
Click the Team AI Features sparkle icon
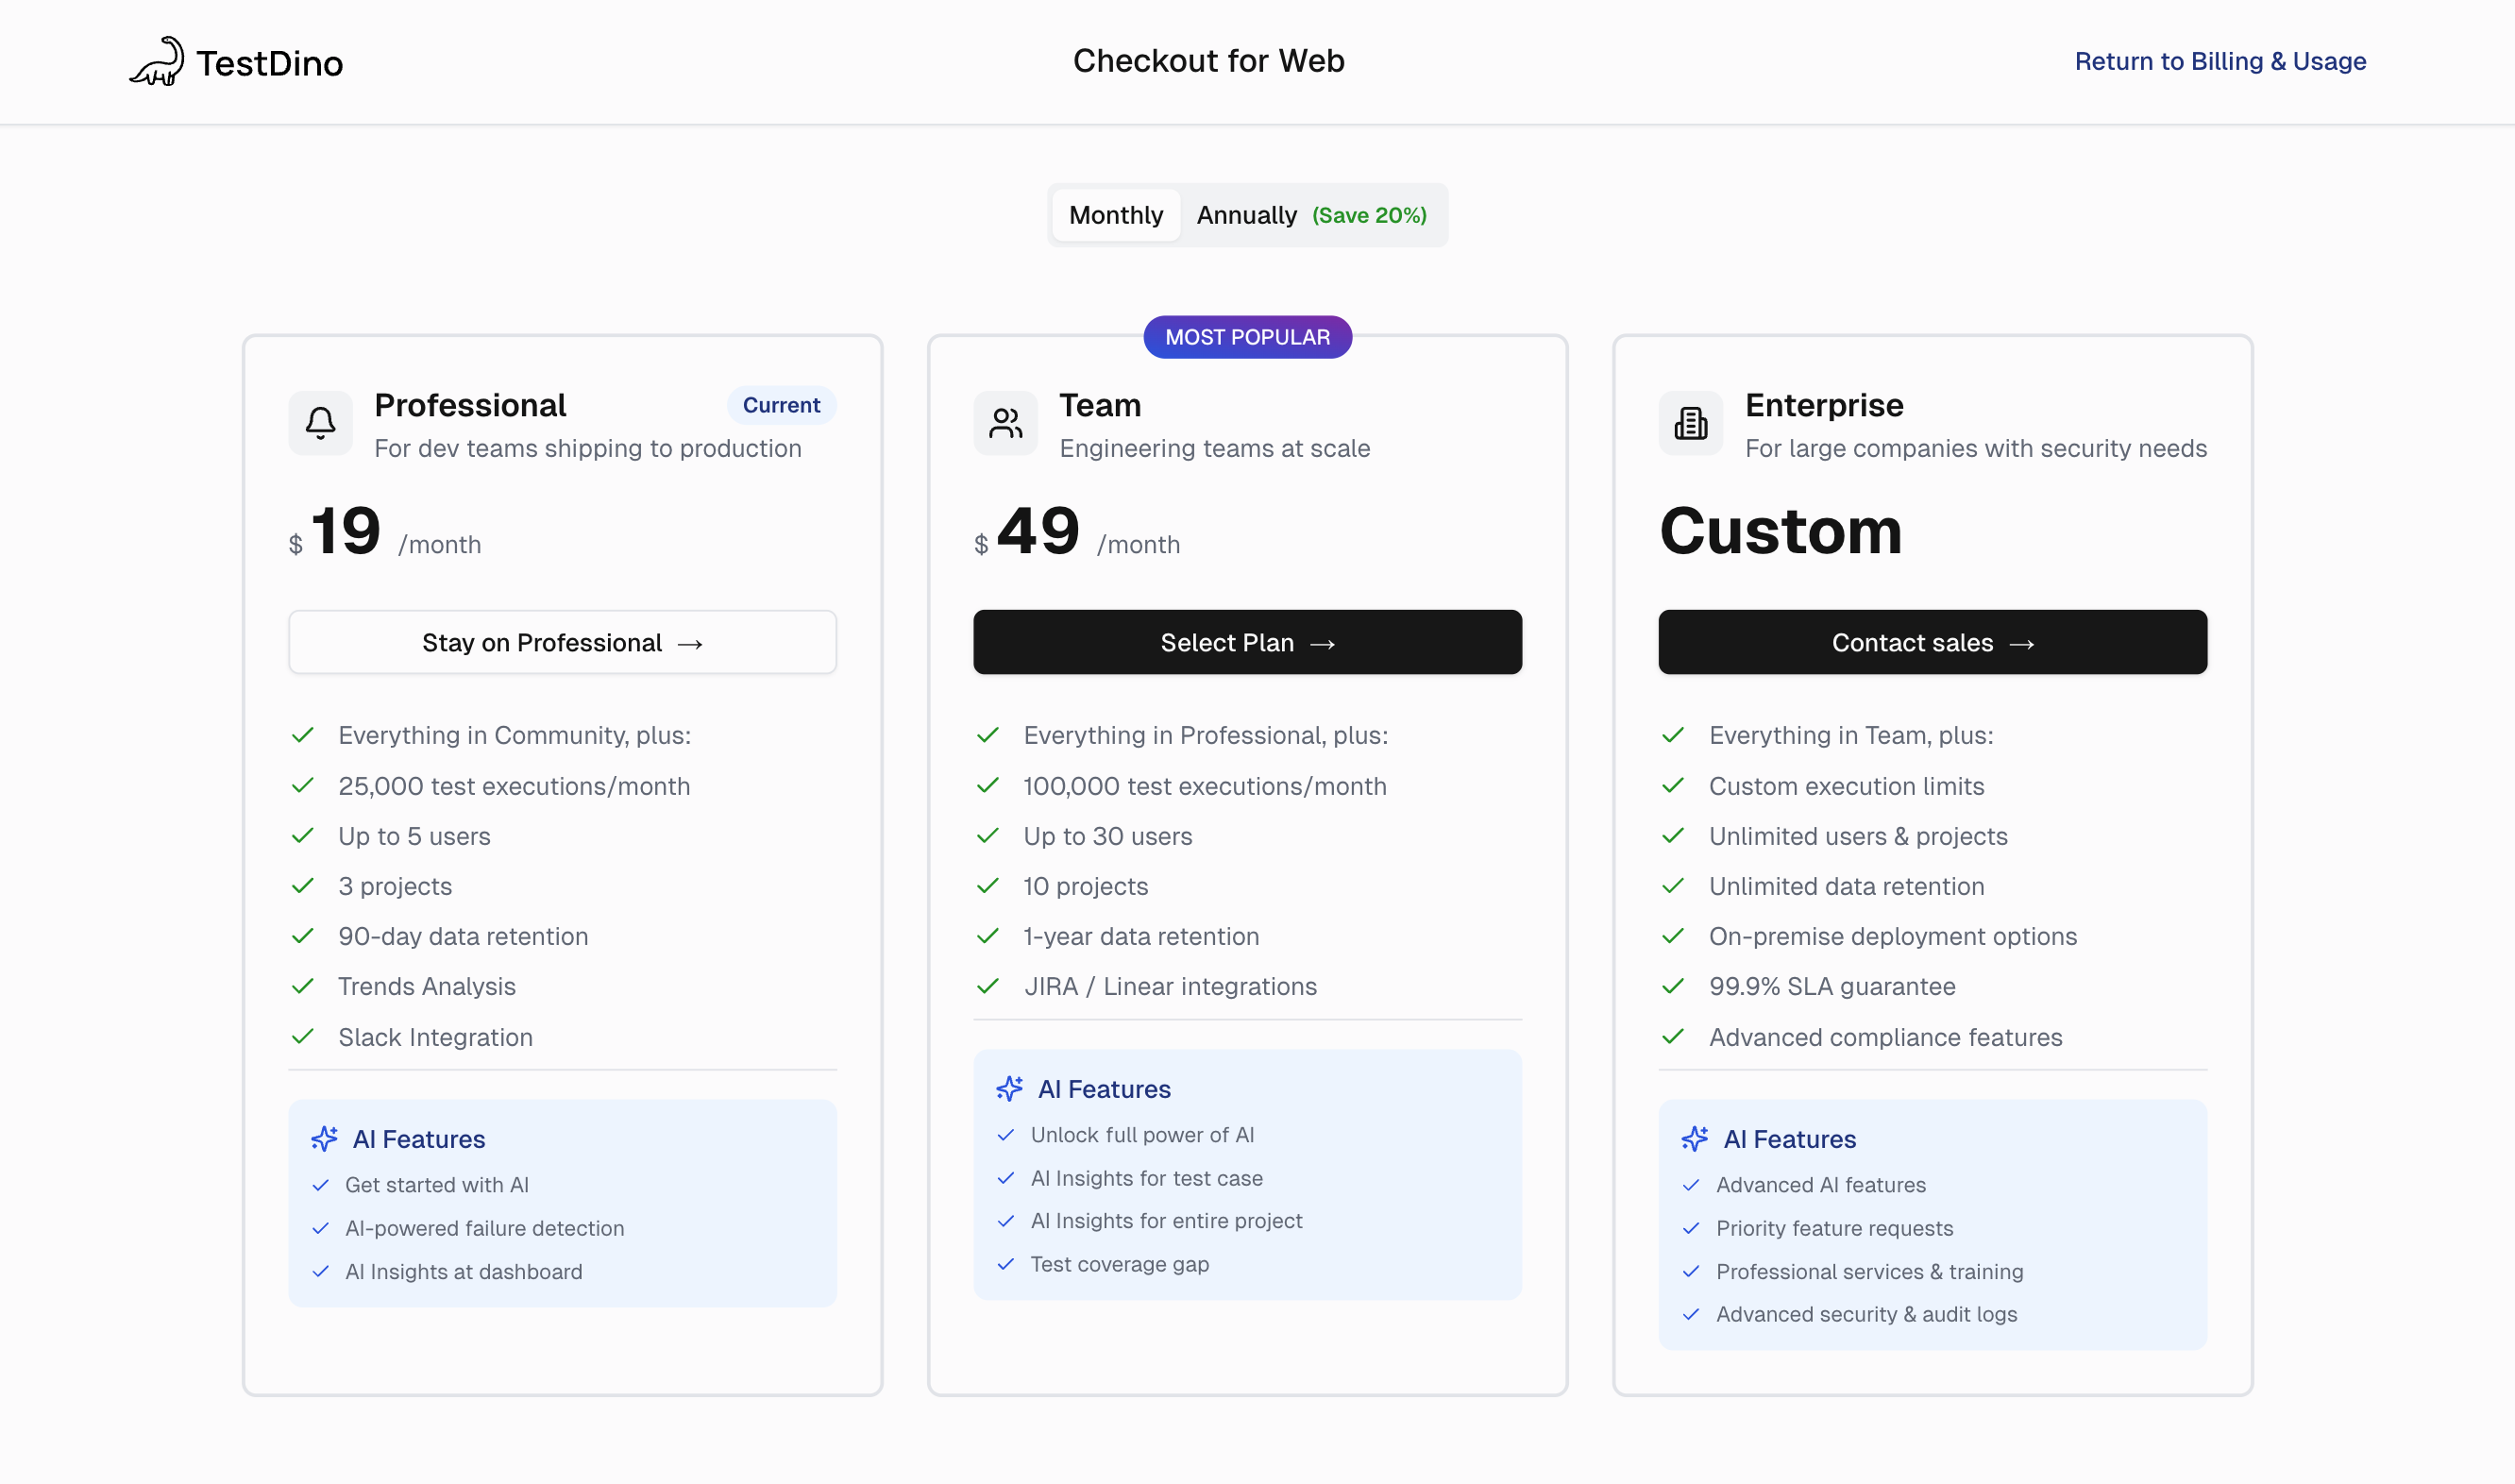point(1009,1088)
